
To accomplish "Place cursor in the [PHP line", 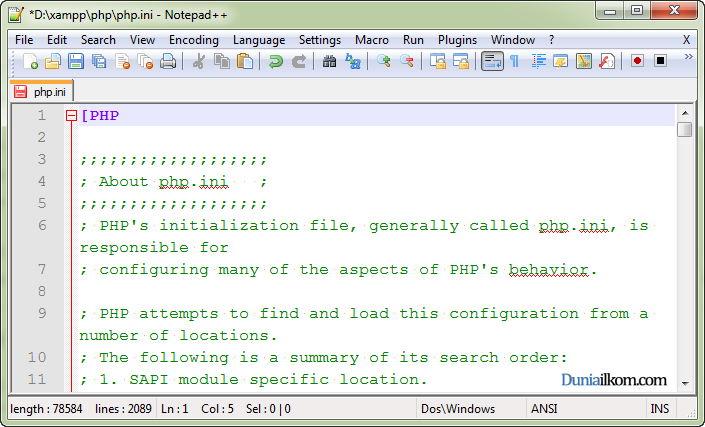I will [x=377, y=116].
